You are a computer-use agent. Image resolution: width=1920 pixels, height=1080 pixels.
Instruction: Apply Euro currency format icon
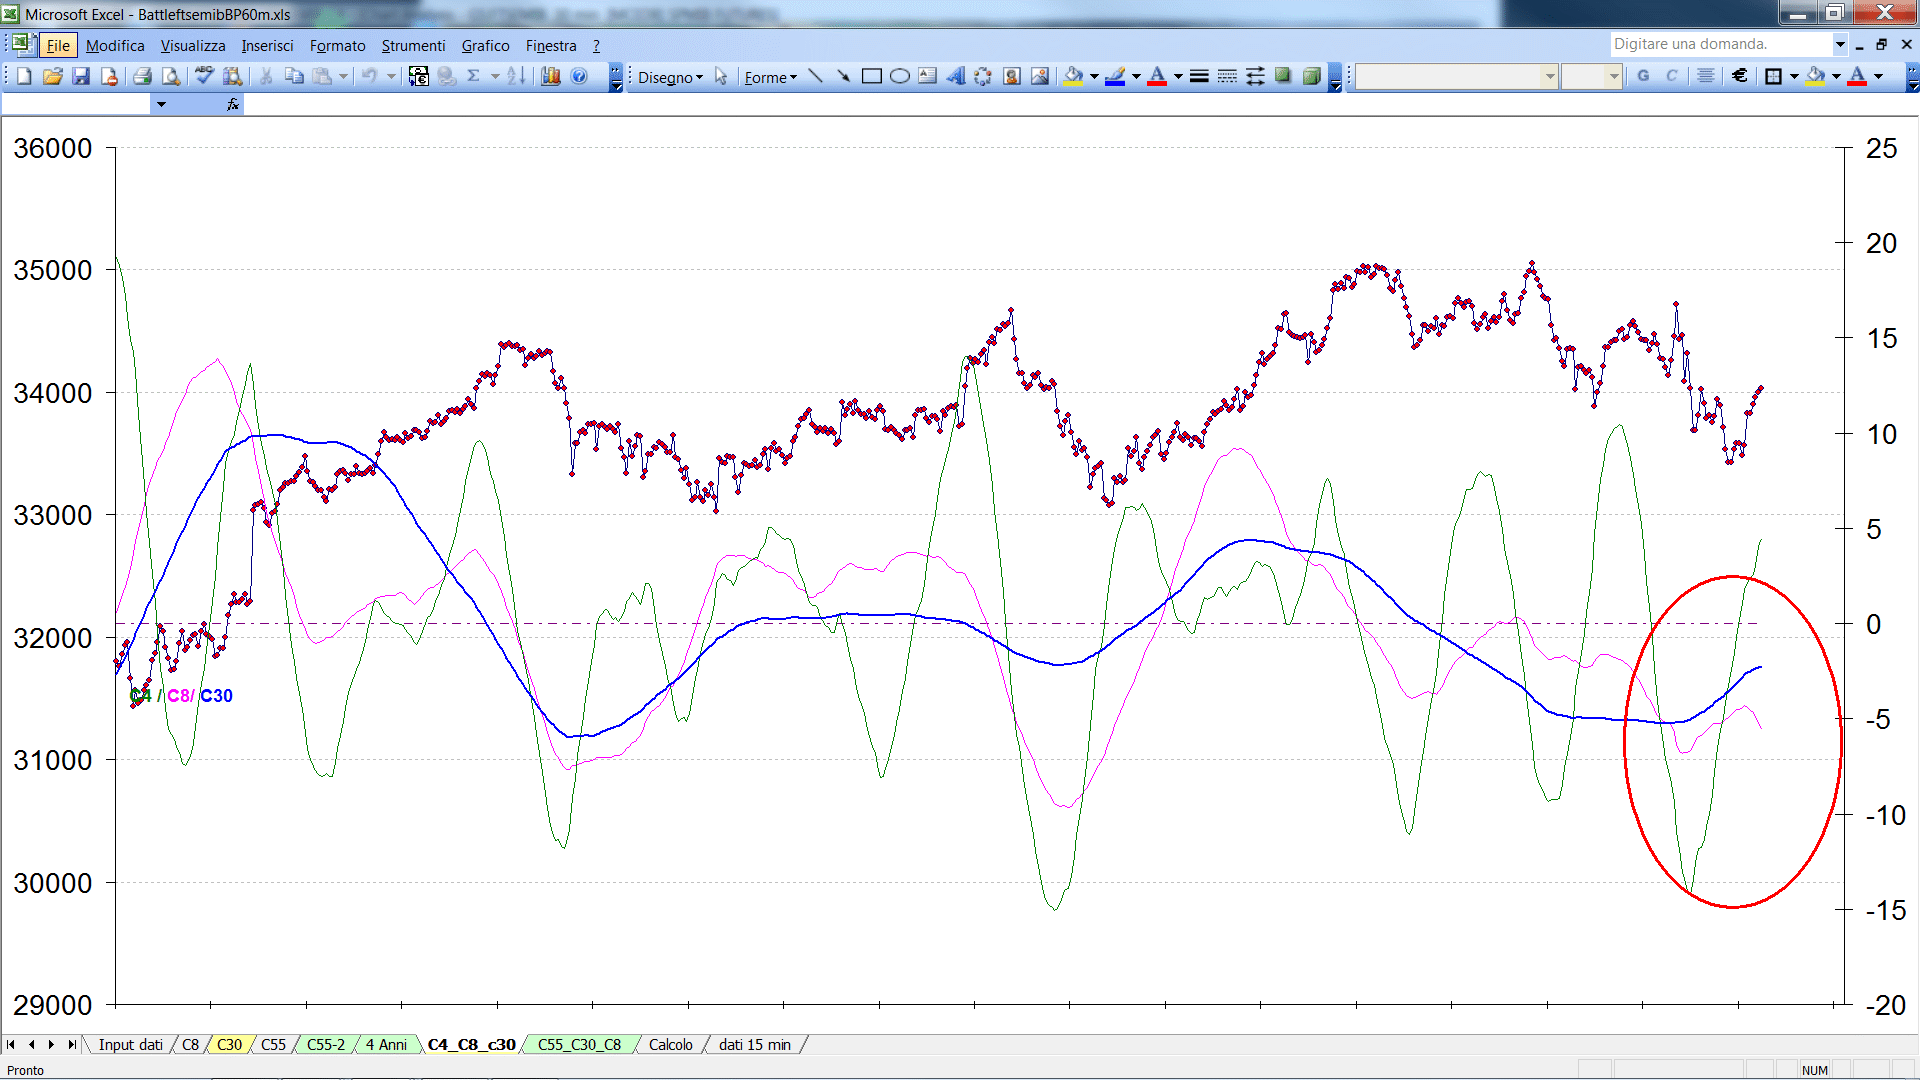(x=1740, y=76)
